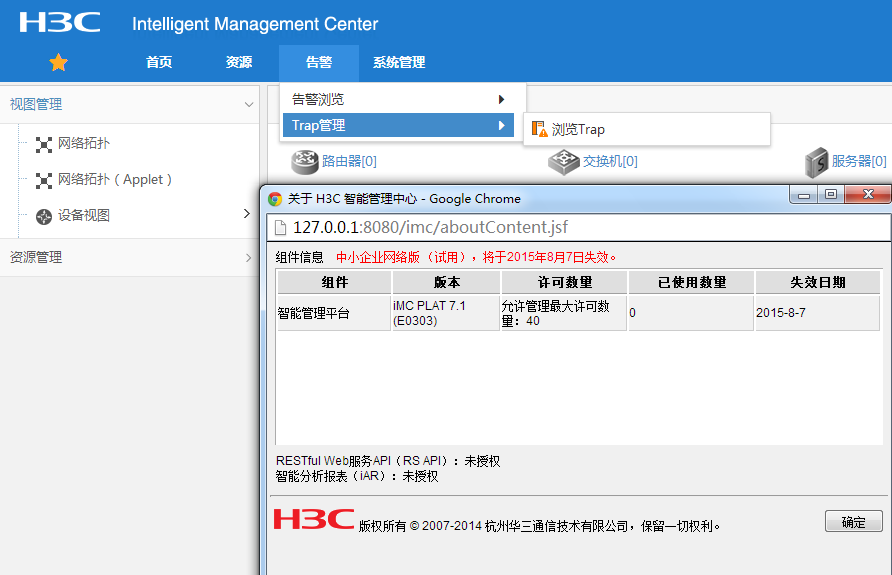
Task: Maximize the Chrome about popup window
Action: coord(831,195)
